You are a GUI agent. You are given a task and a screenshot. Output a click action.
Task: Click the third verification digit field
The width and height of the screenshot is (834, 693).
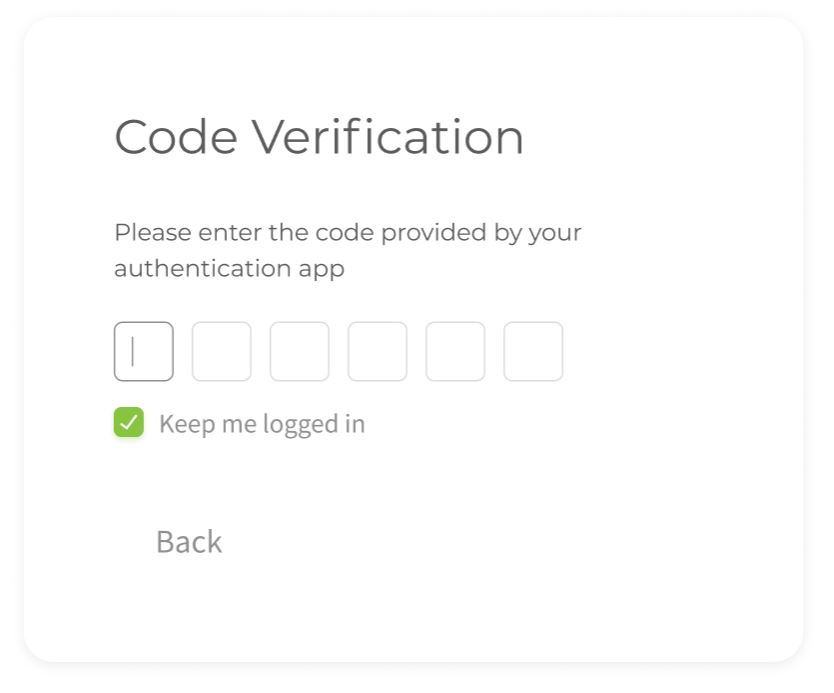click(299, 352)
